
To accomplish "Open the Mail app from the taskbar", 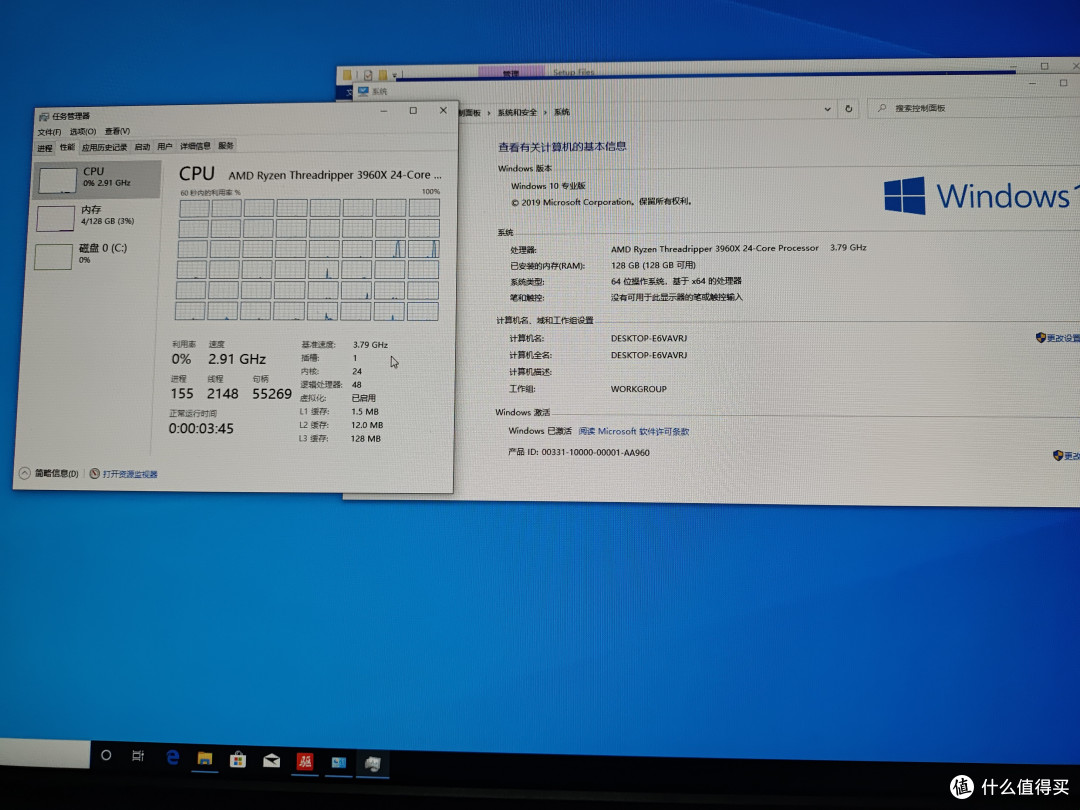I will click(271, 760).
